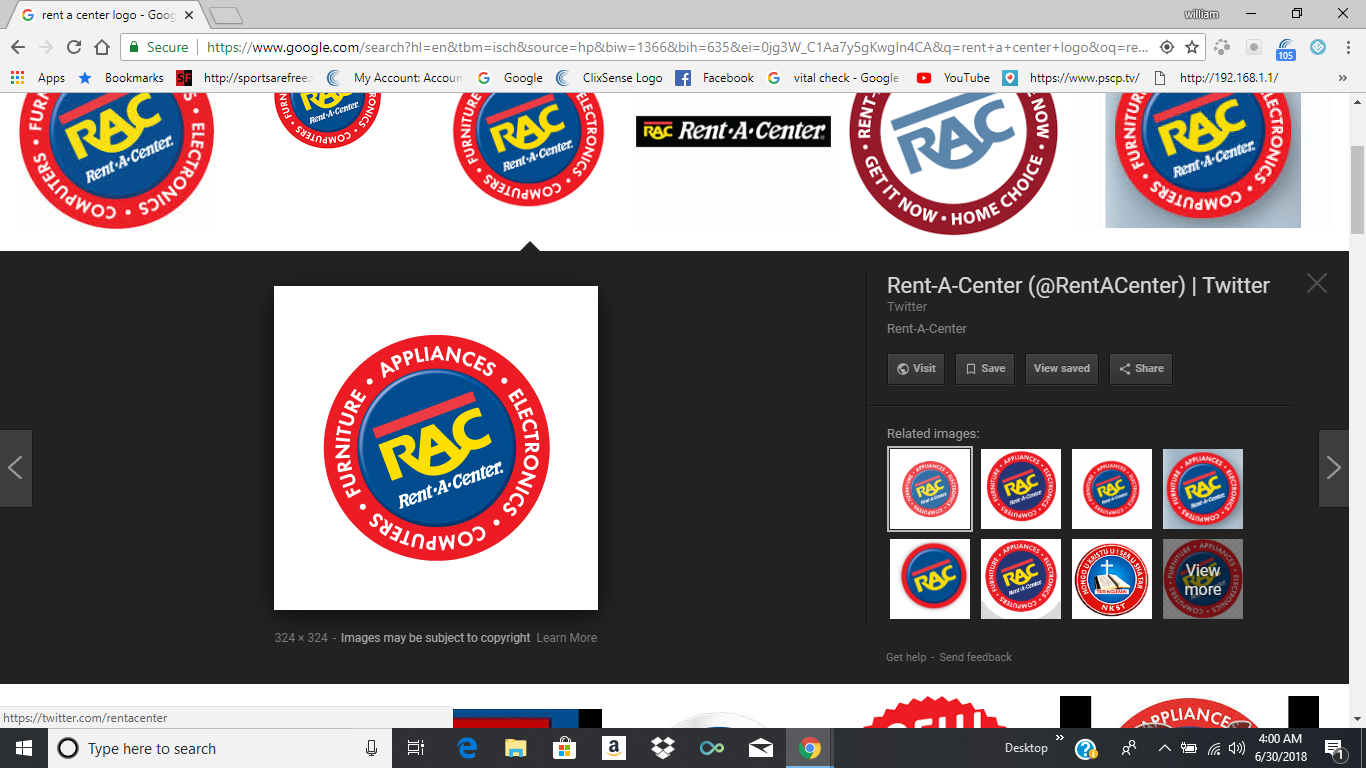Click the Type here to search box
This screenshot has height=768, width=1366.
click(x=220, y=748)
